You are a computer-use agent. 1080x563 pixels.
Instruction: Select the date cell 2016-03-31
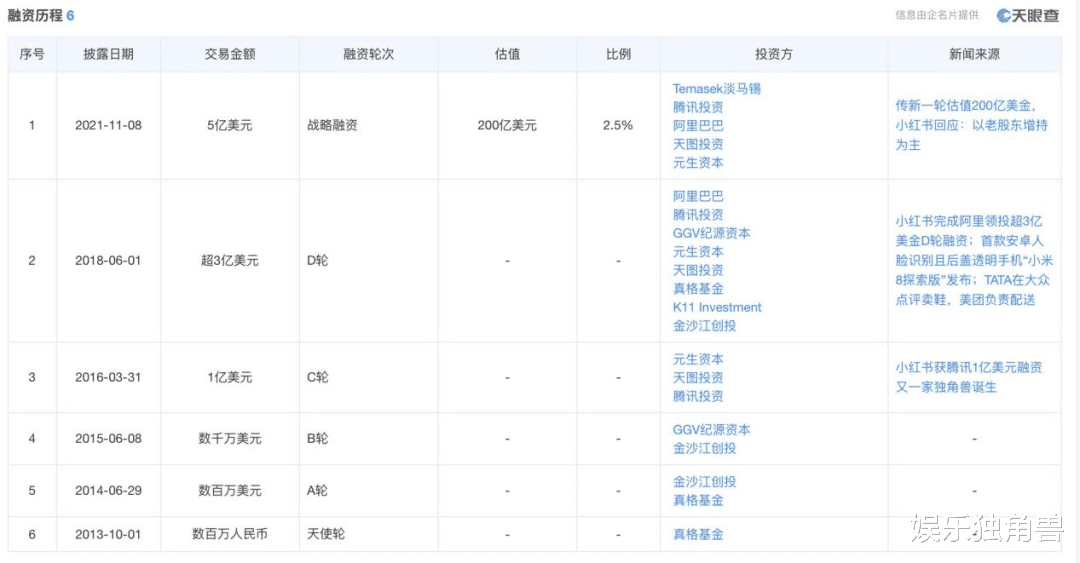(108, 378)
